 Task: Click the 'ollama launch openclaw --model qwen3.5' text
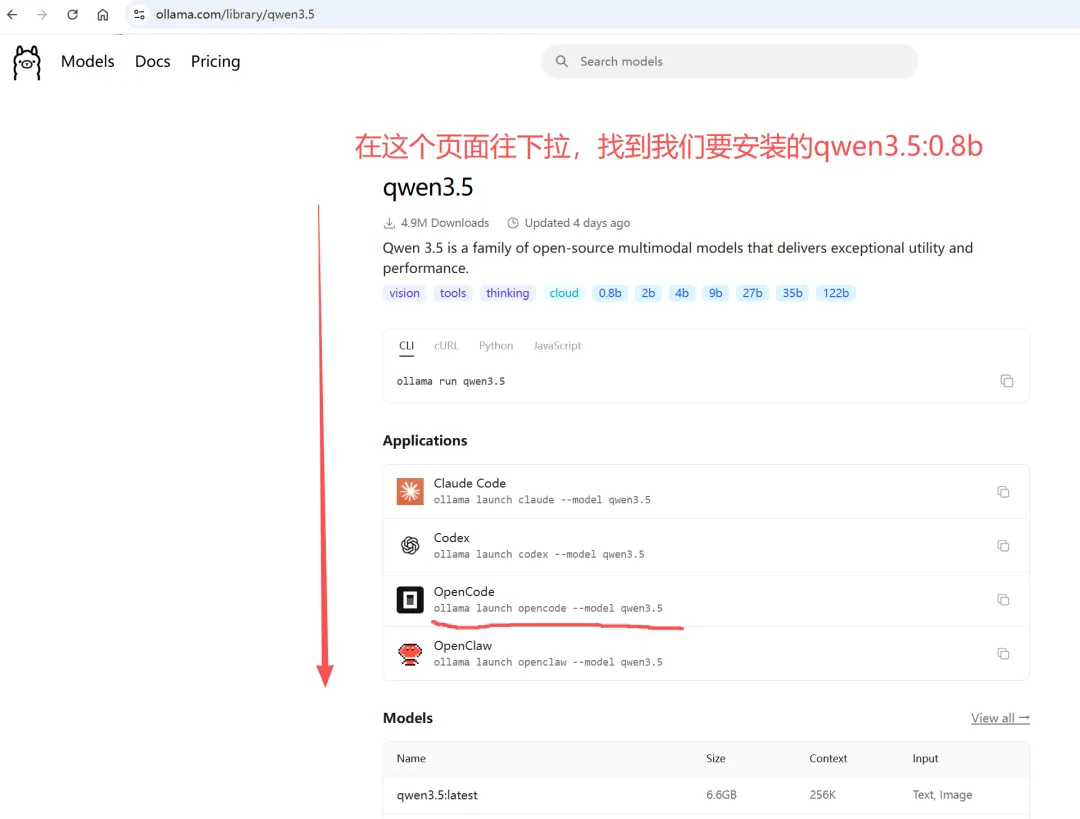click(x=548, y=662)
